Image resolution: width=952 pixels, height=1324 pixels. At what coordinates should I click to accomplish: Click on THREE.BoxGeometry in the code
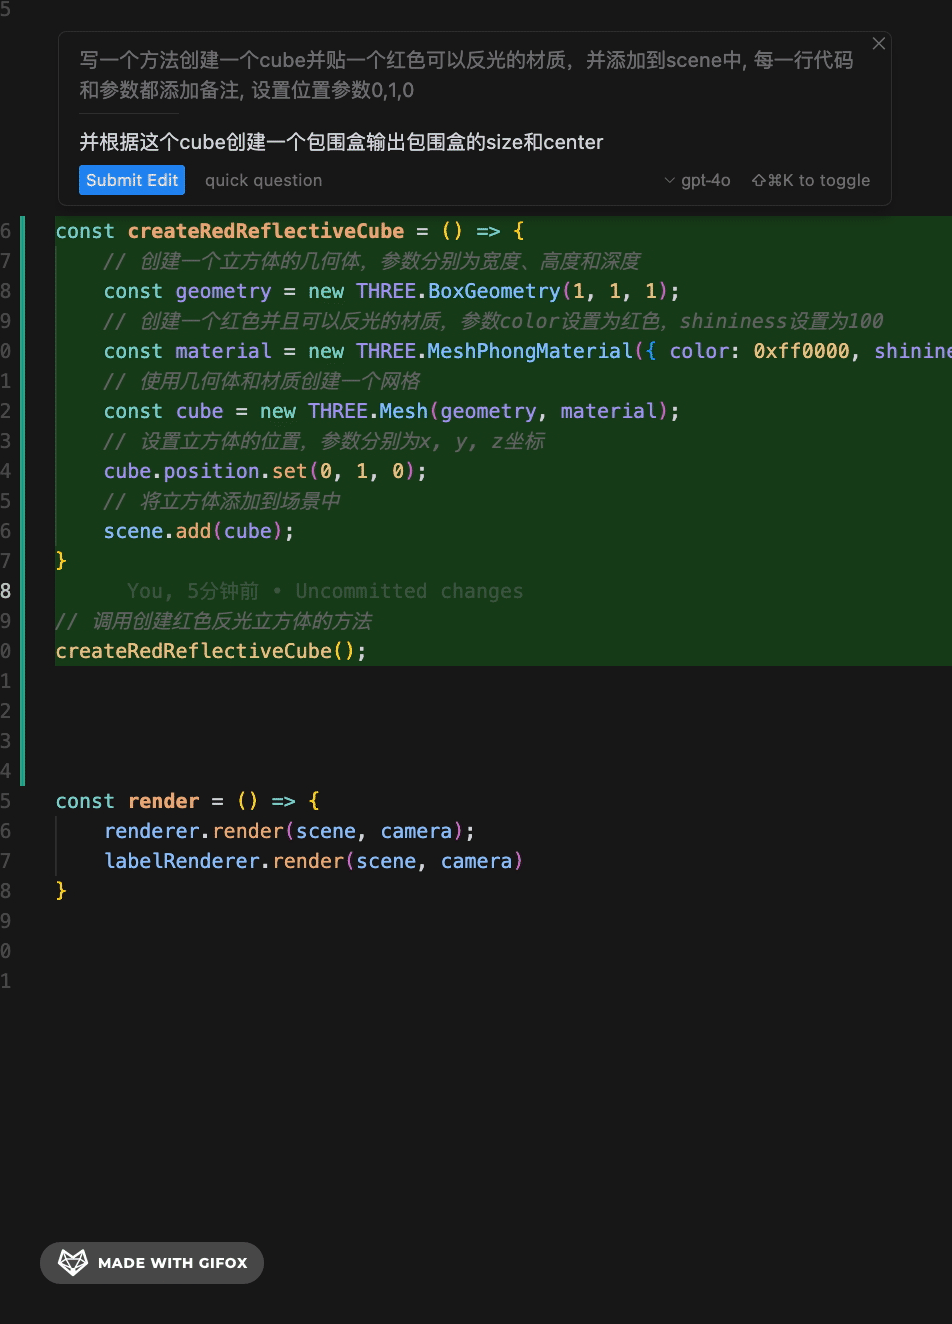(458, 291)
